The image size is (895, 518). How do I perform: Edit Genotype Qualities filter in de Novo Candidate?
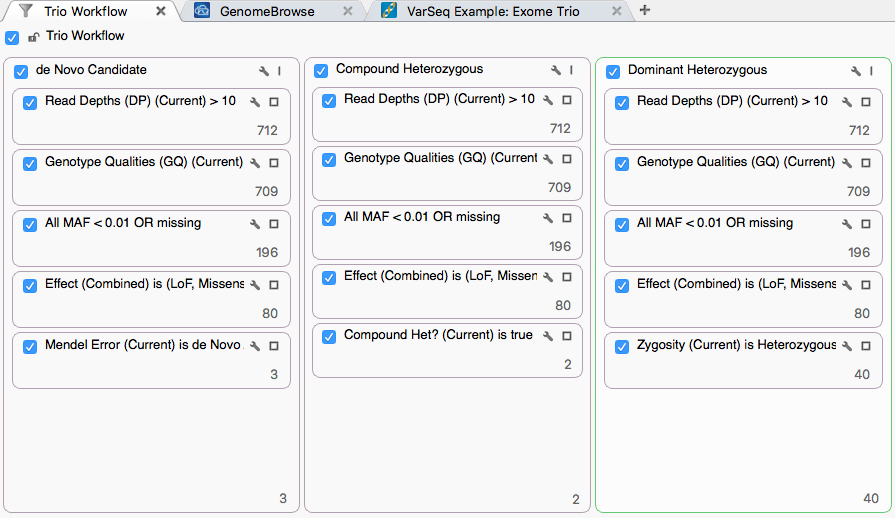(x=255, y=163)
